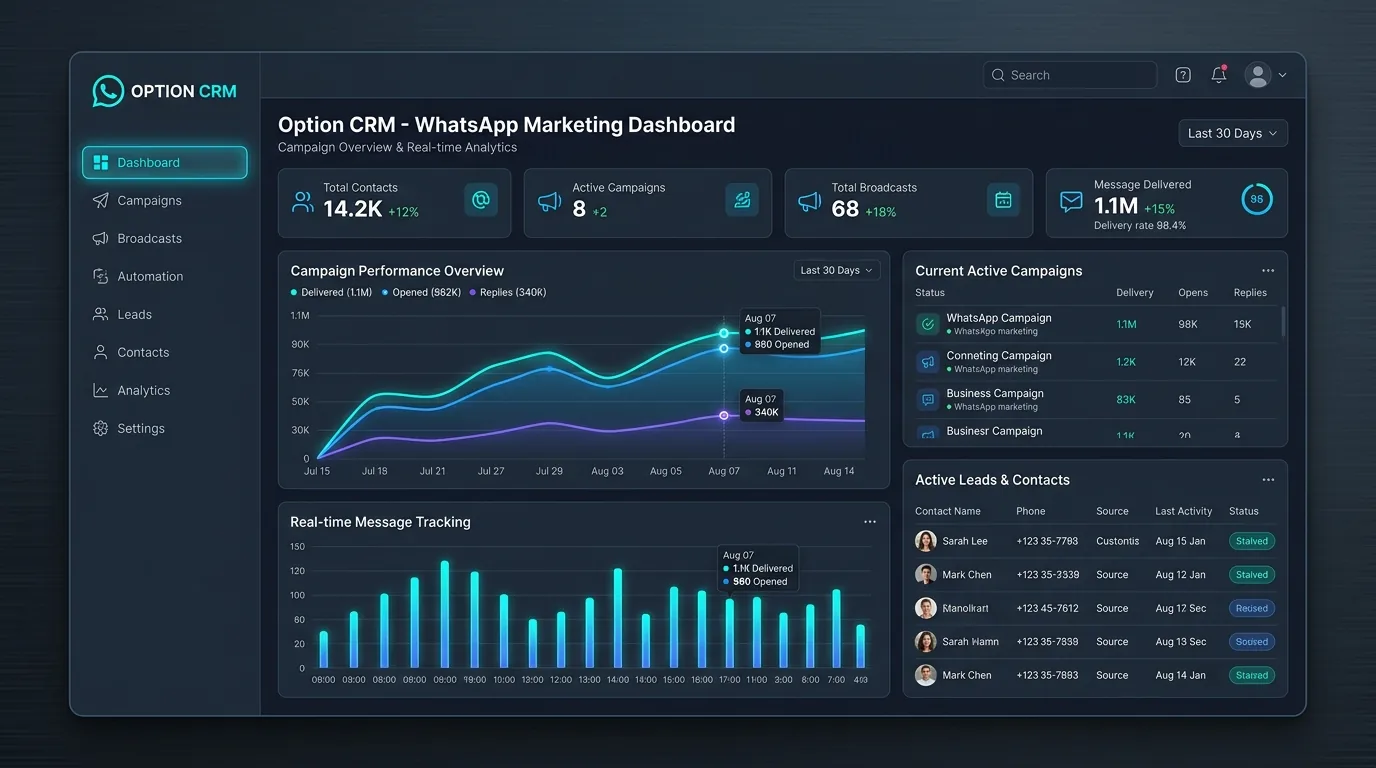This screenshot has width=1376, height=768.
Task: Click the Contact Name column header
Action: [x=948, y=511]
